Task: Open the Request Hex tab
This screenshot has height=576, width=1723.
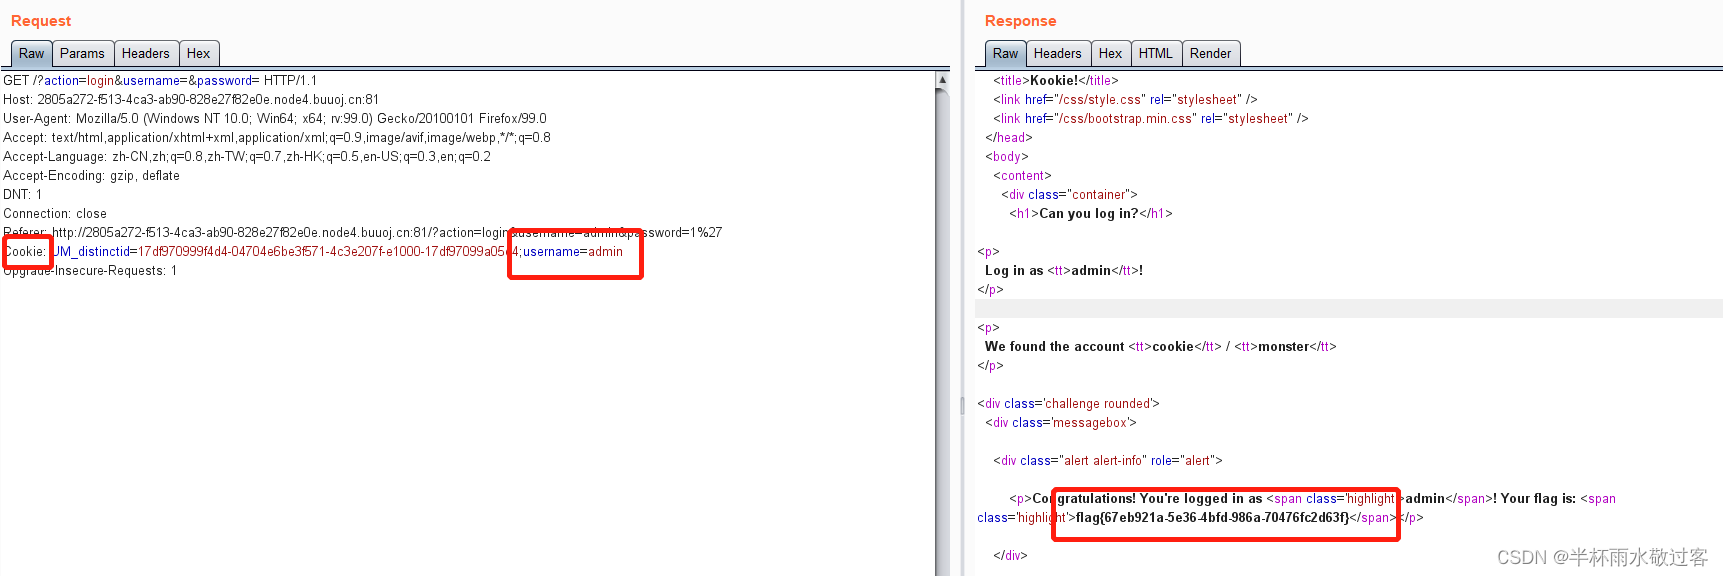Action: [199, 54]
